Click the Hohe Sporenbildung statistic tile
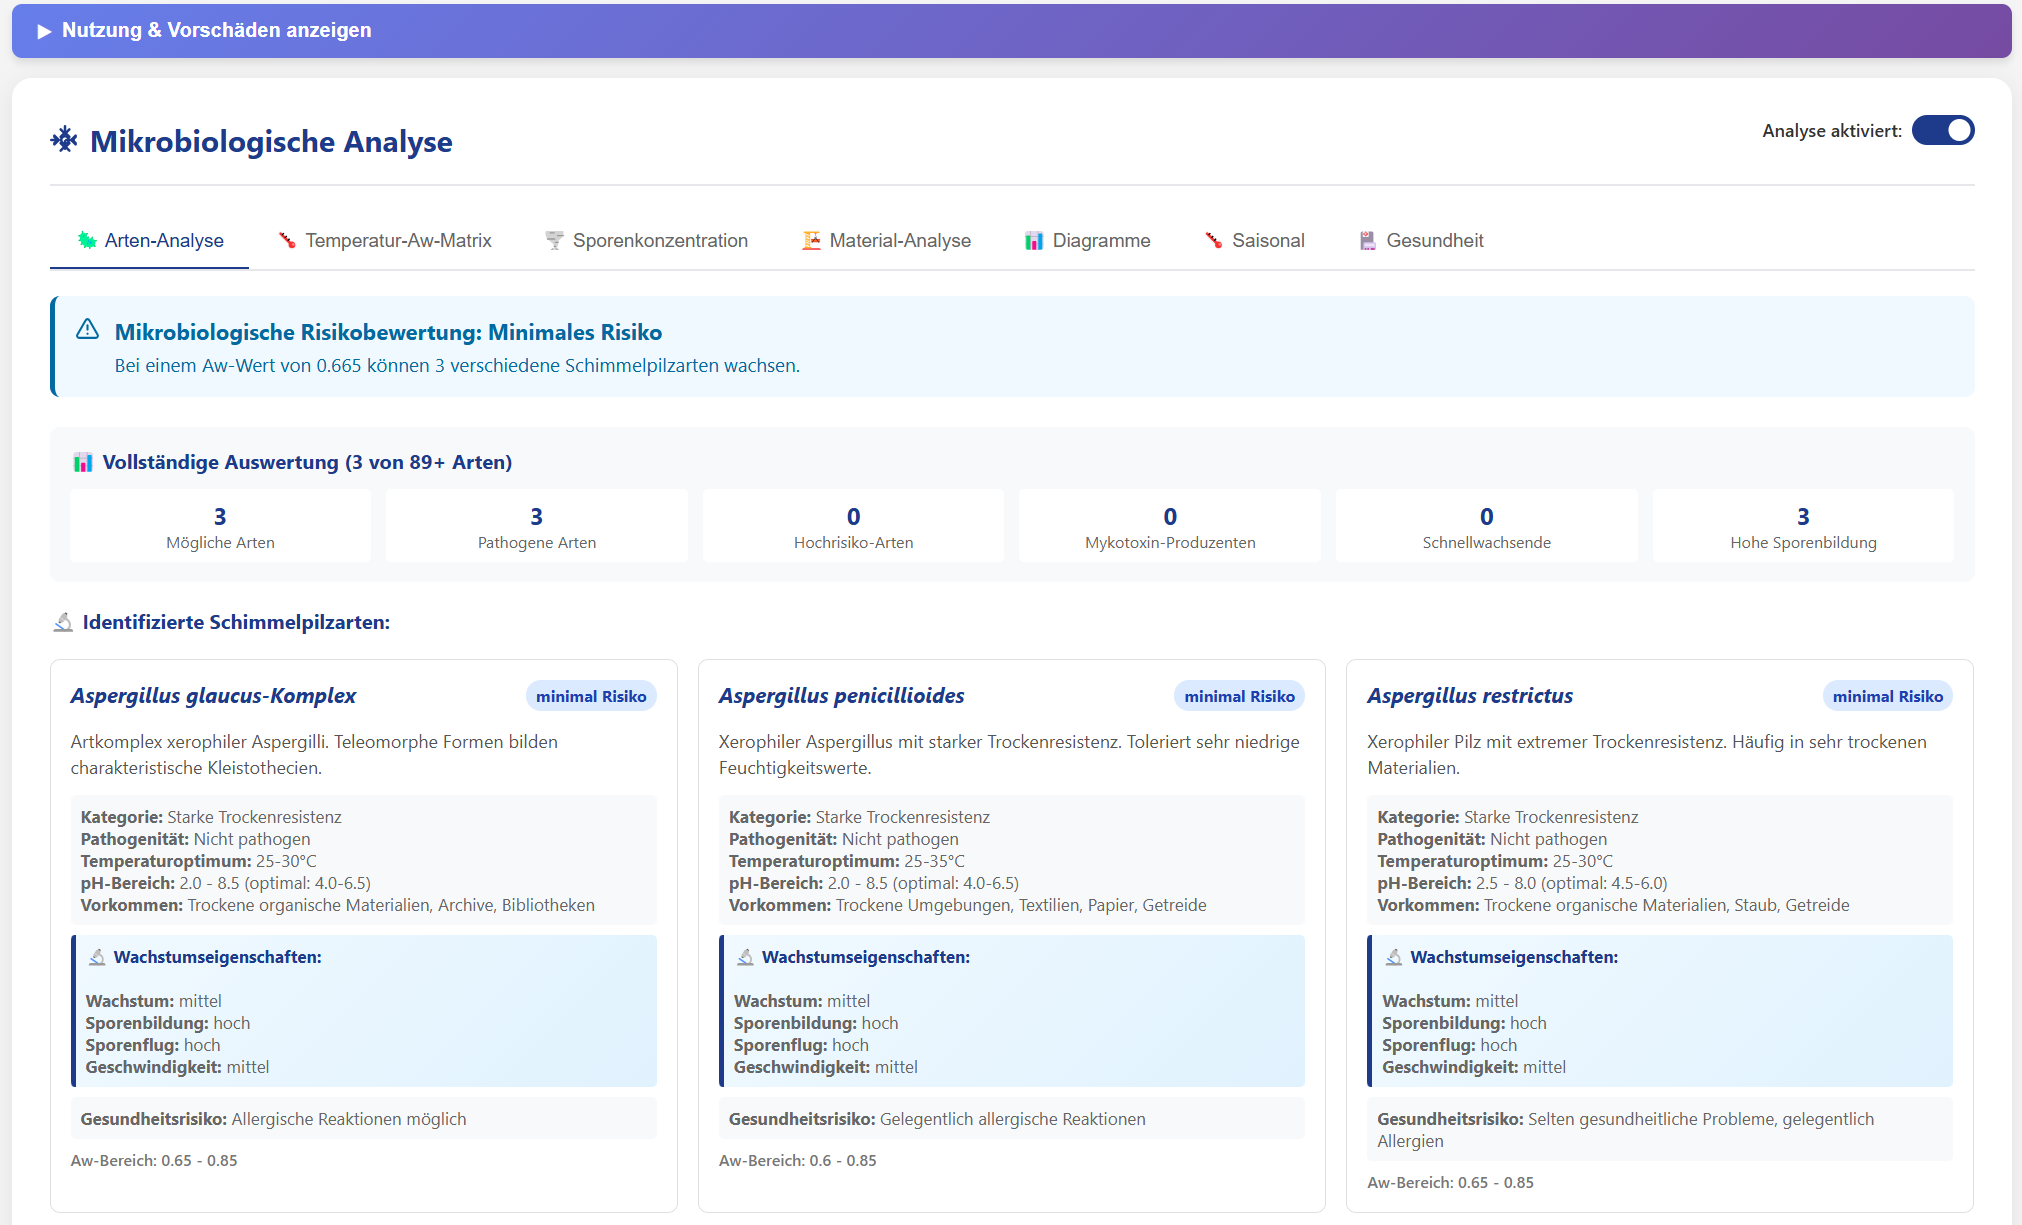Viewport: 2022px width, 1225px height. tap(1802, 526)
